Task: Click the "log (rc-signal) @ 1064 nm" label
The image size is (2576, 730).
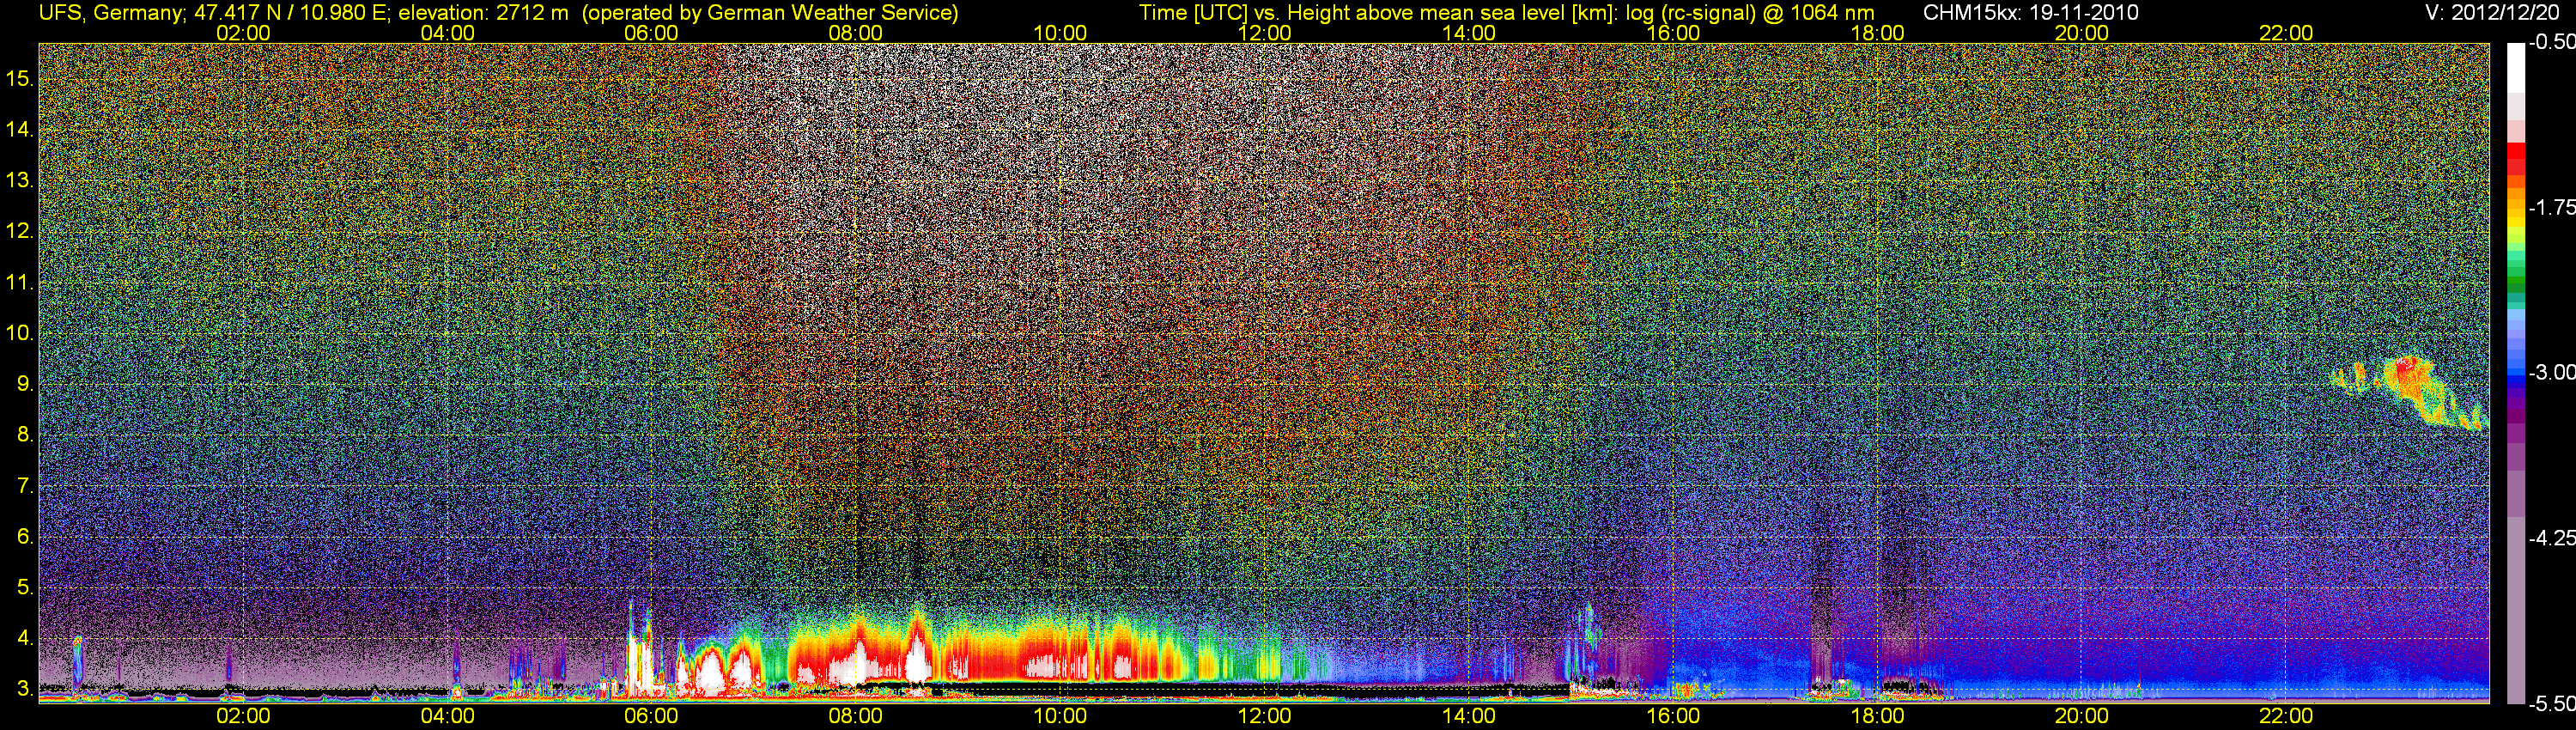Action: click(x=1749, y=13)
